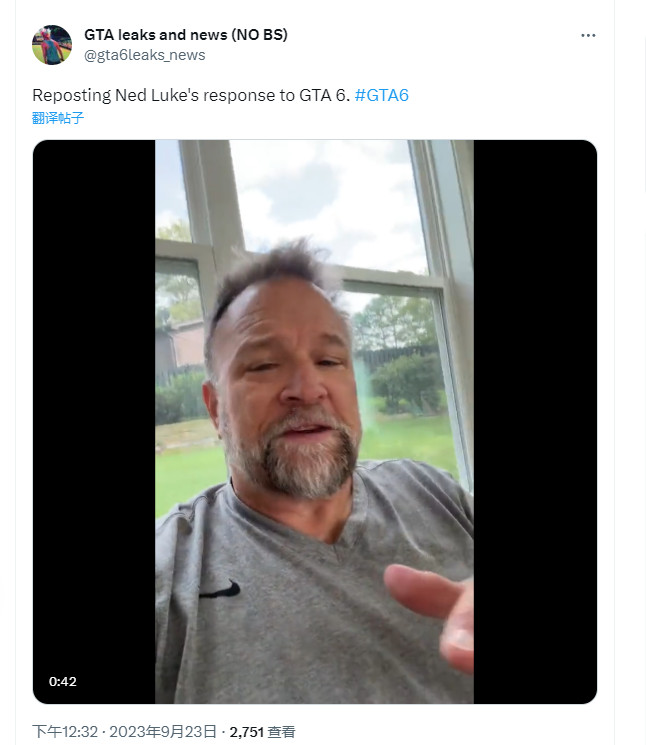Click the right black letterbox bar of the video
Screen dimensions: 646x745
point(534,420)
